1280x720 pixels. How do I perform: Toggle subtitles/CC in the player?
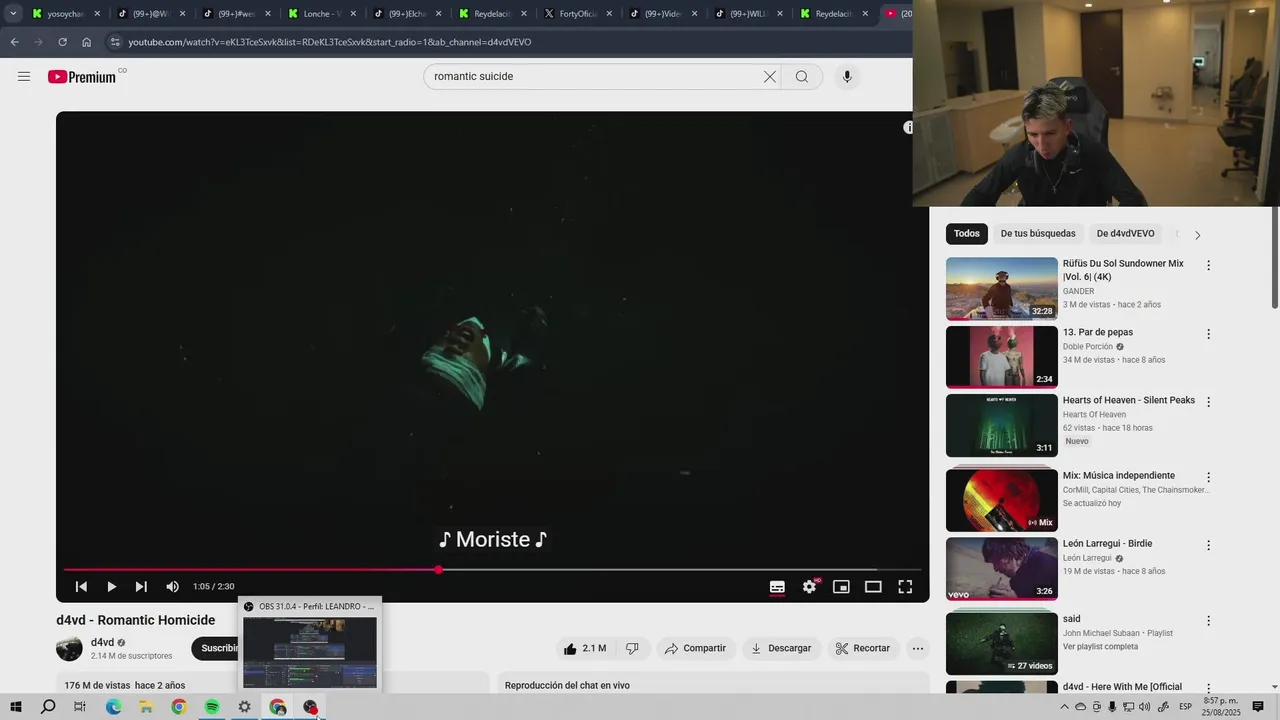(x=777, y=587)
